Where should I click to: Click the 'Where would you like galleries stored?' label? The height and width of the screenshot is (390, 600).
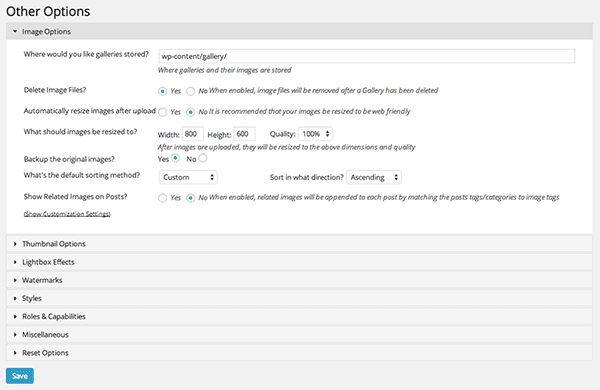[x=86, y=54]
